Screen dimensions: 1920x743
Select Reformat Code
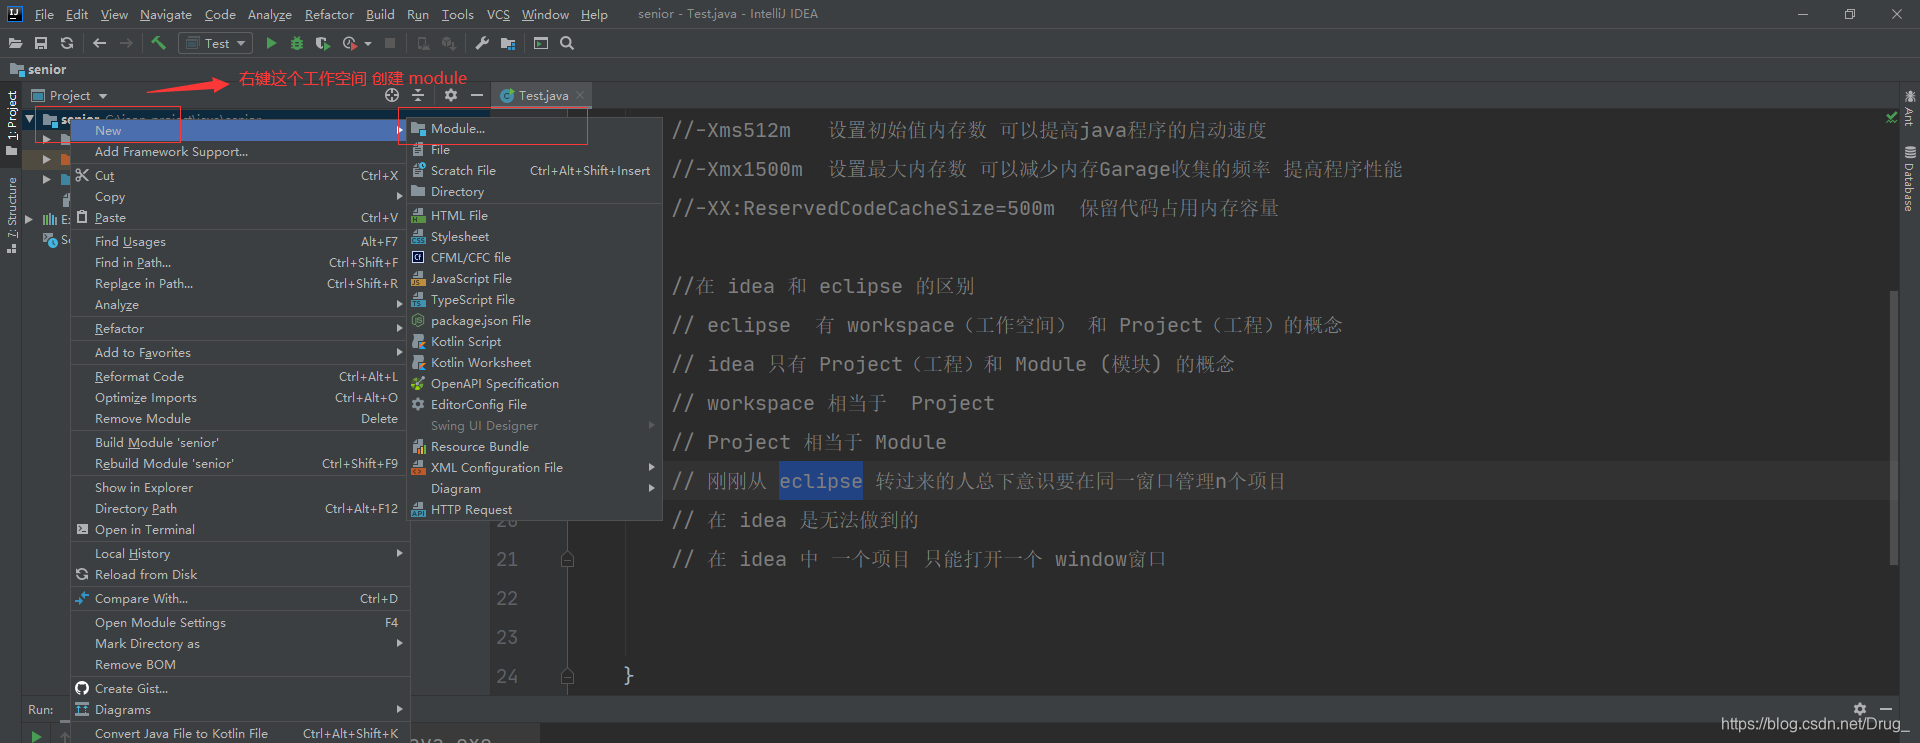[x=238, y=377]
